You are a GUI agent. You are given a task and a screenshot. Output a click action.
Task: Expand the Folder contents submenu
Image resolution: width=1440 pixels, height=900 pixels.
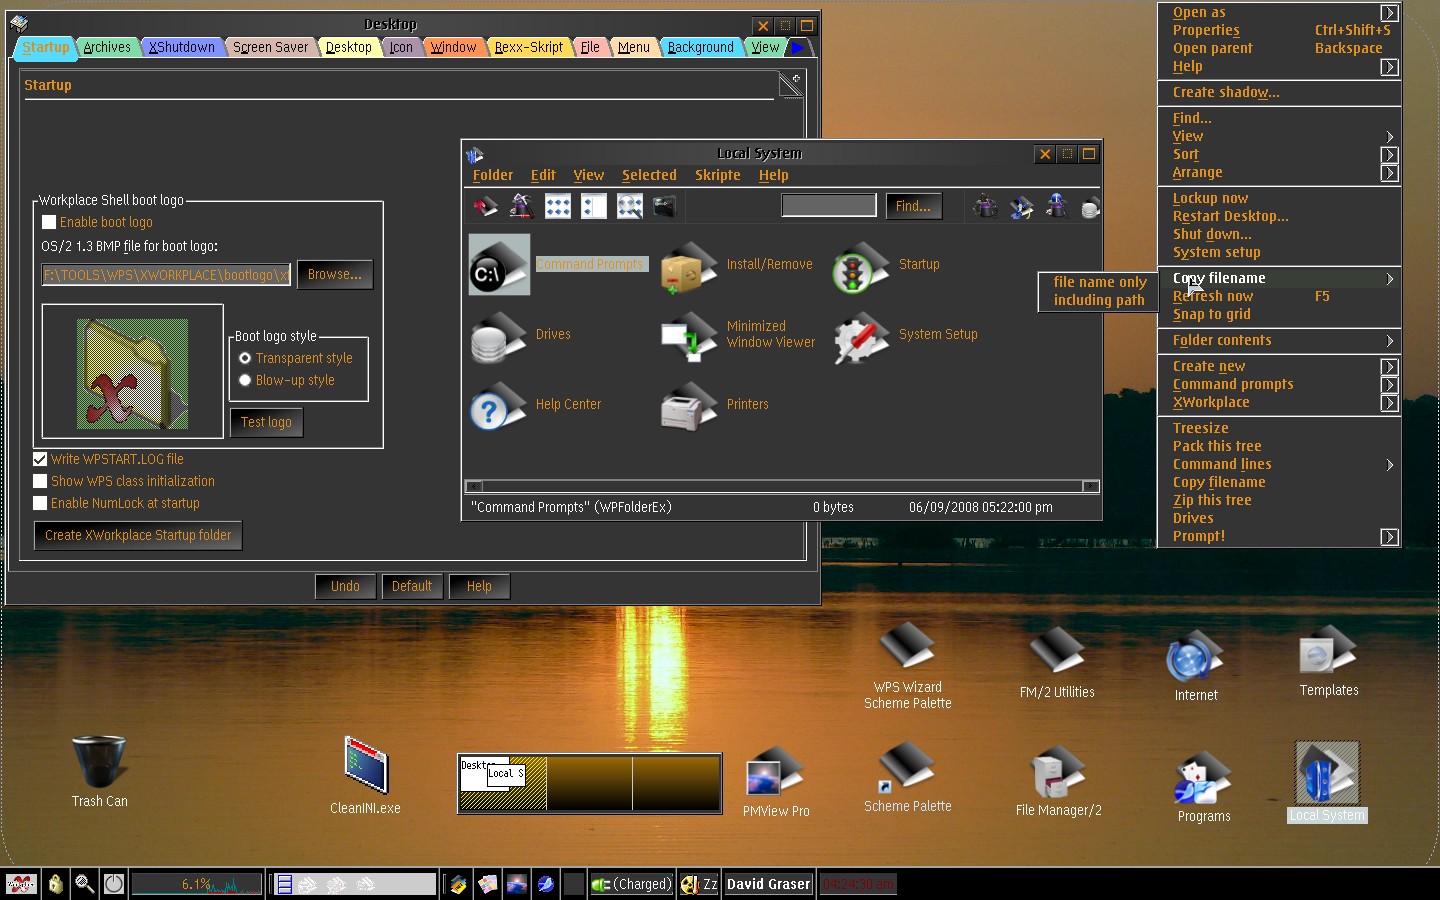[1389, 341]
